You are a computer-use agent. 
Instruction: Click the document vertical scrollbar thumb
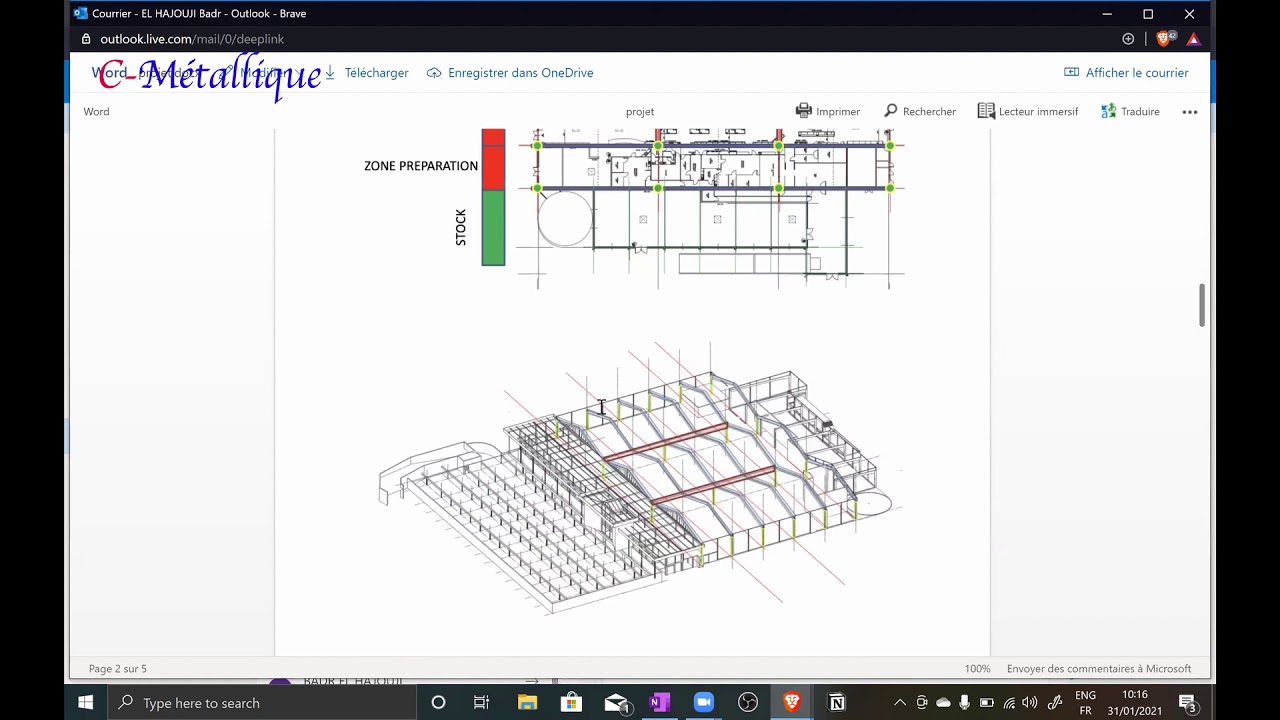coord(1202,305)
